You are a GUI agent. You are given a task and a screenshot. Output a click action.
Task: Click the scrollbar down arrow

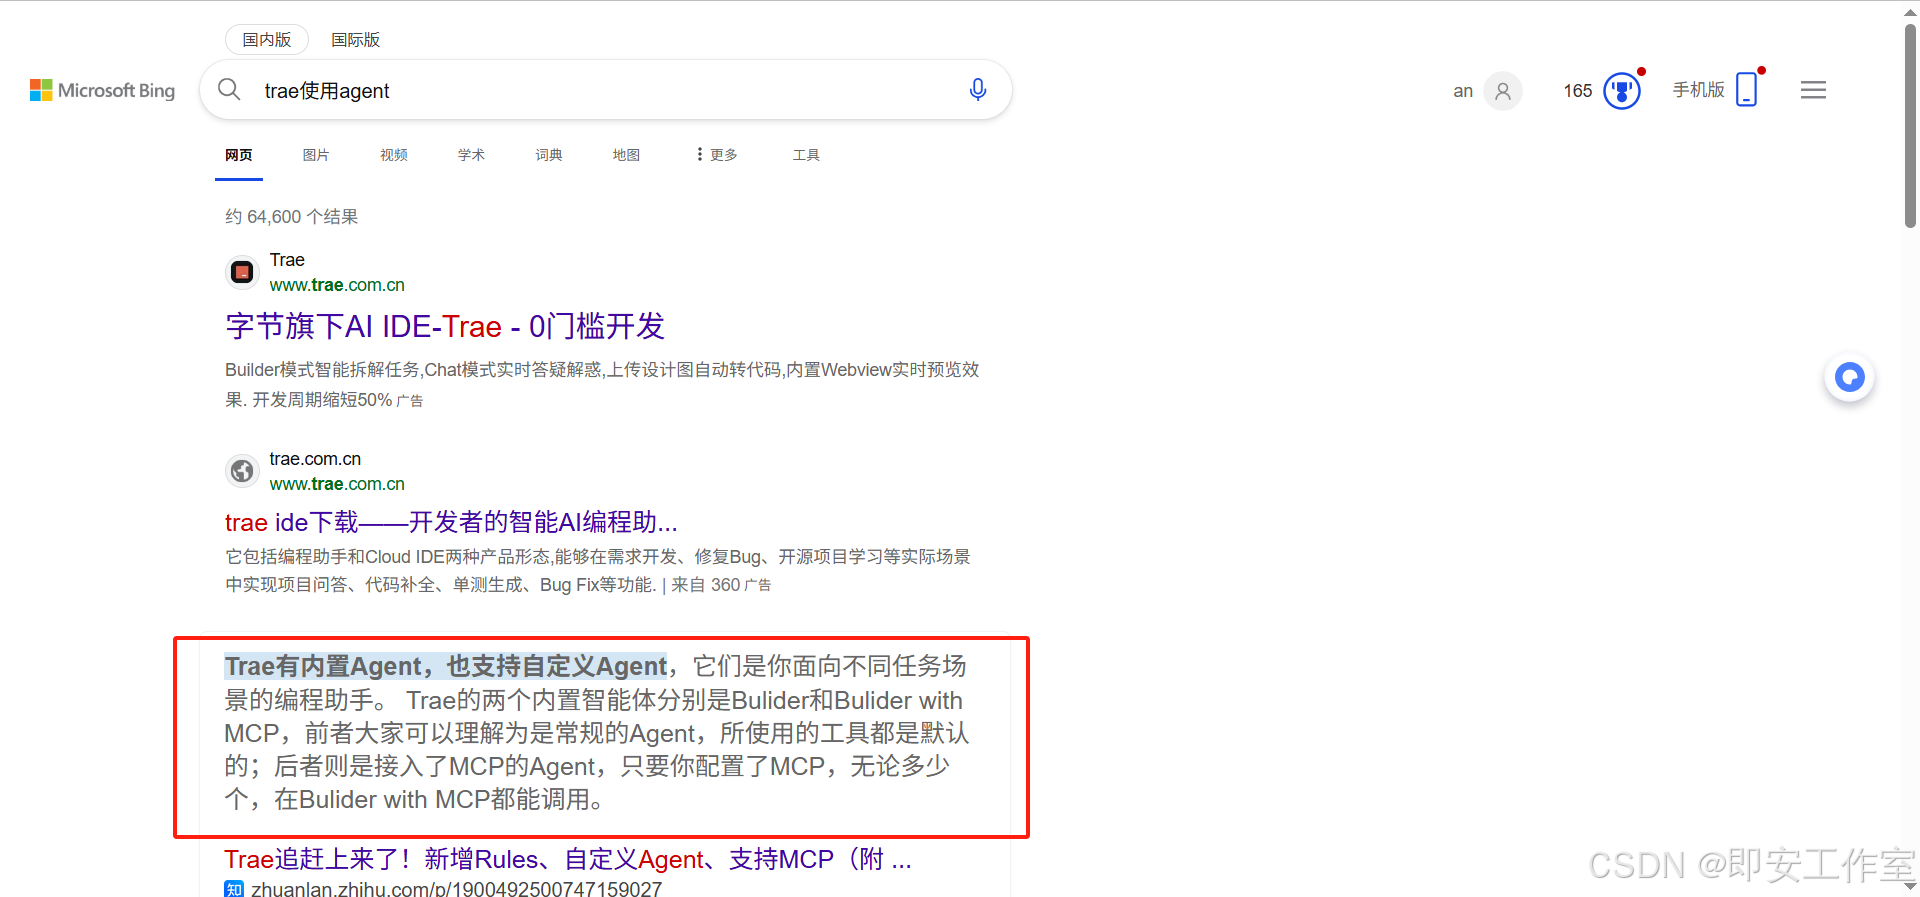(1910, 887)
